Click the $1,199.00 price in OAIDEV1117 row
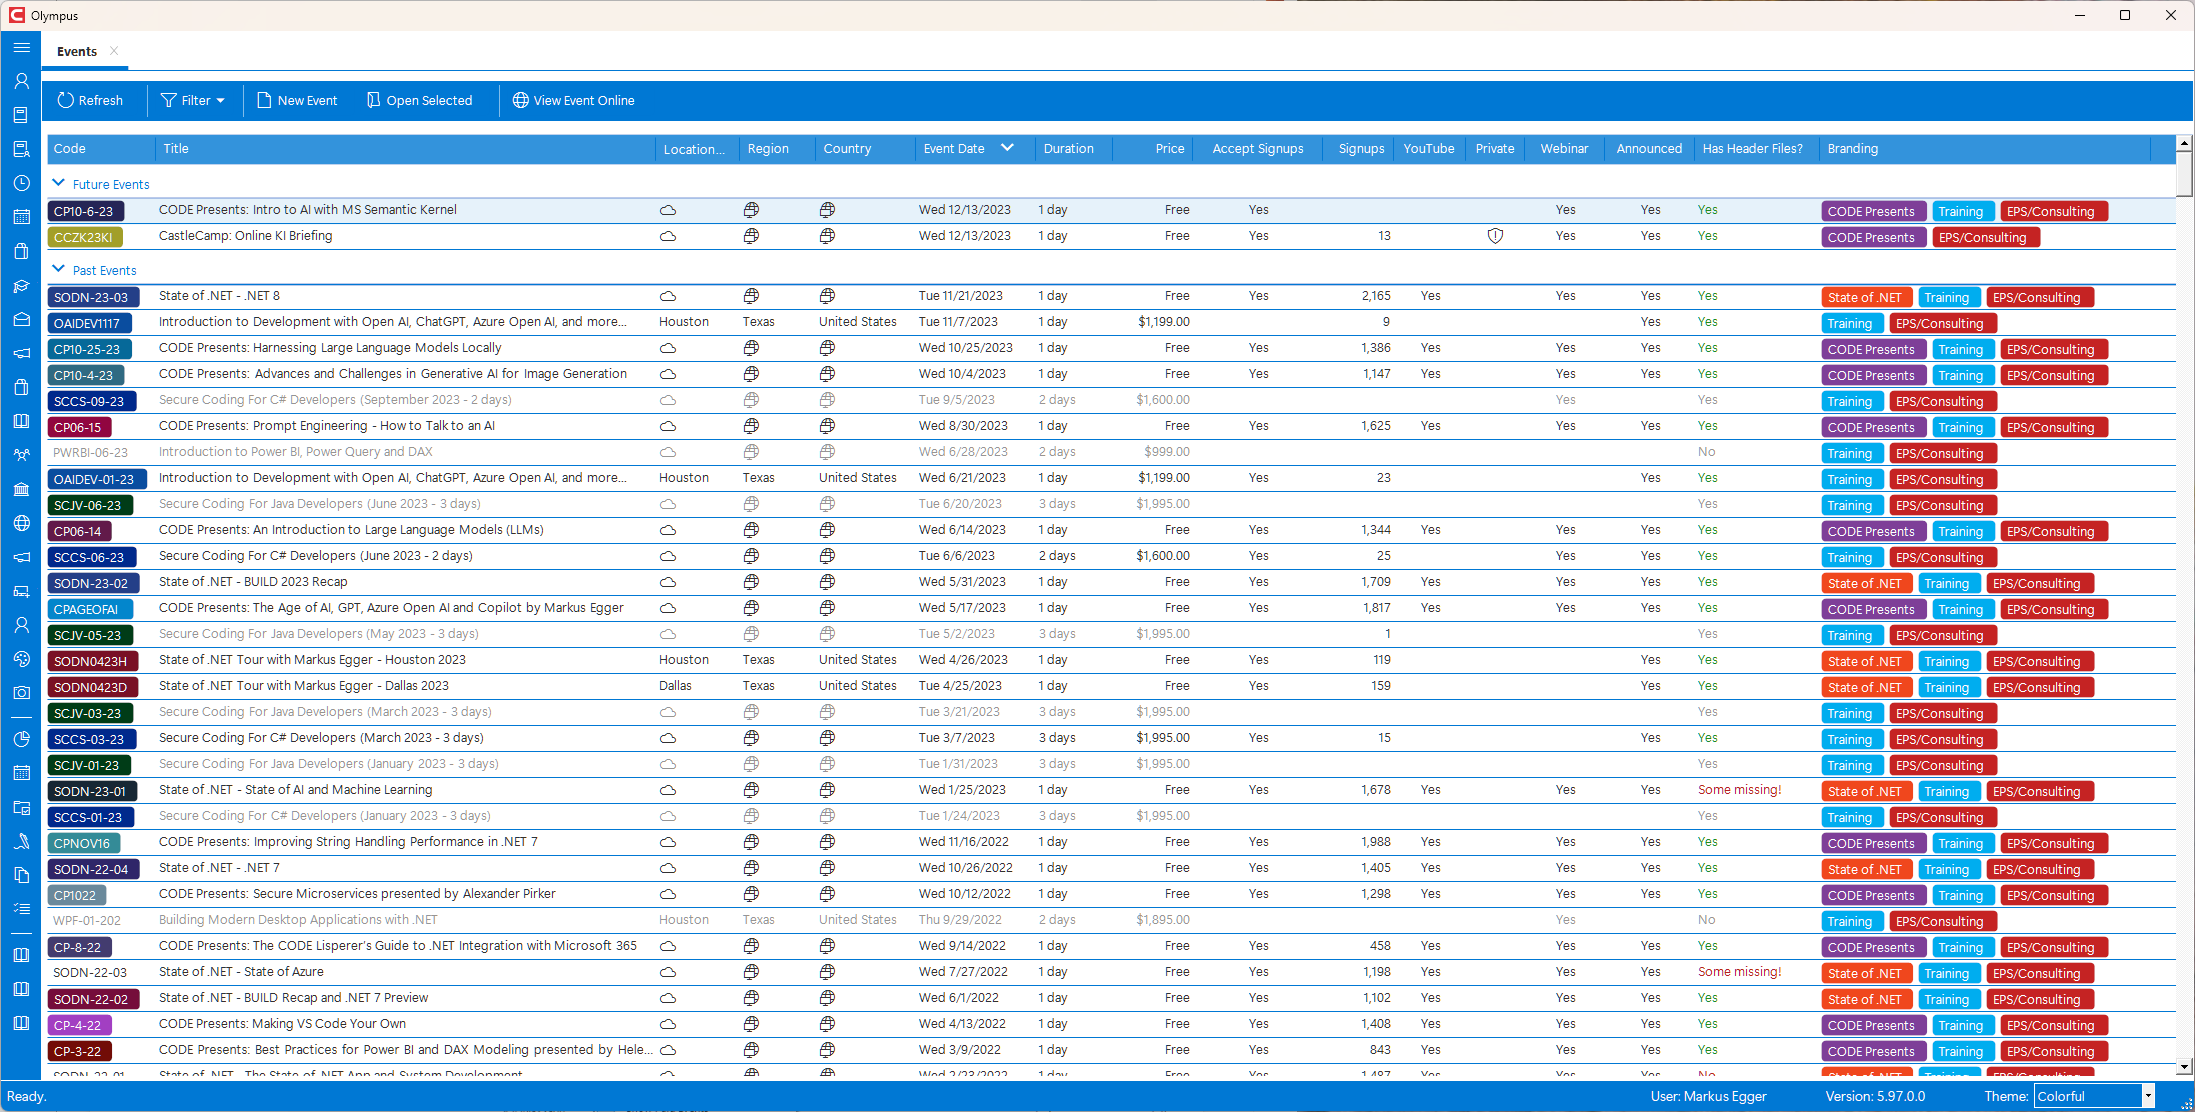 (1163, 322)
